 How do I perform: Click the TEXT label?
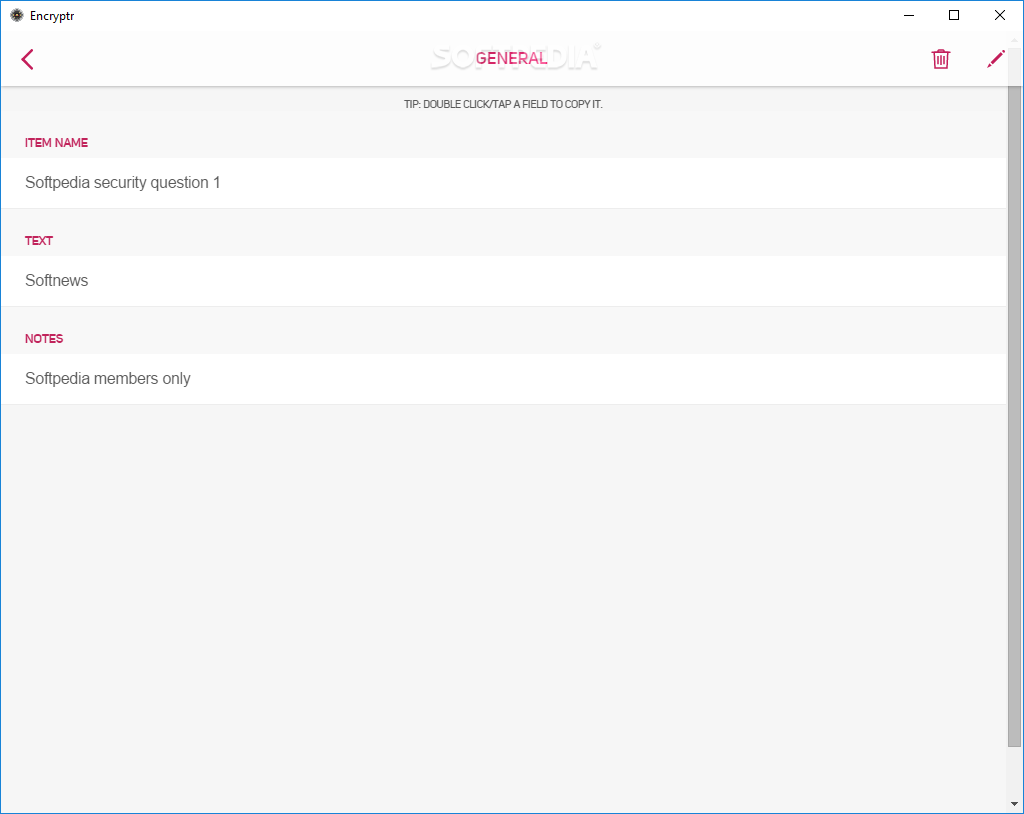[x=39, y=240]
